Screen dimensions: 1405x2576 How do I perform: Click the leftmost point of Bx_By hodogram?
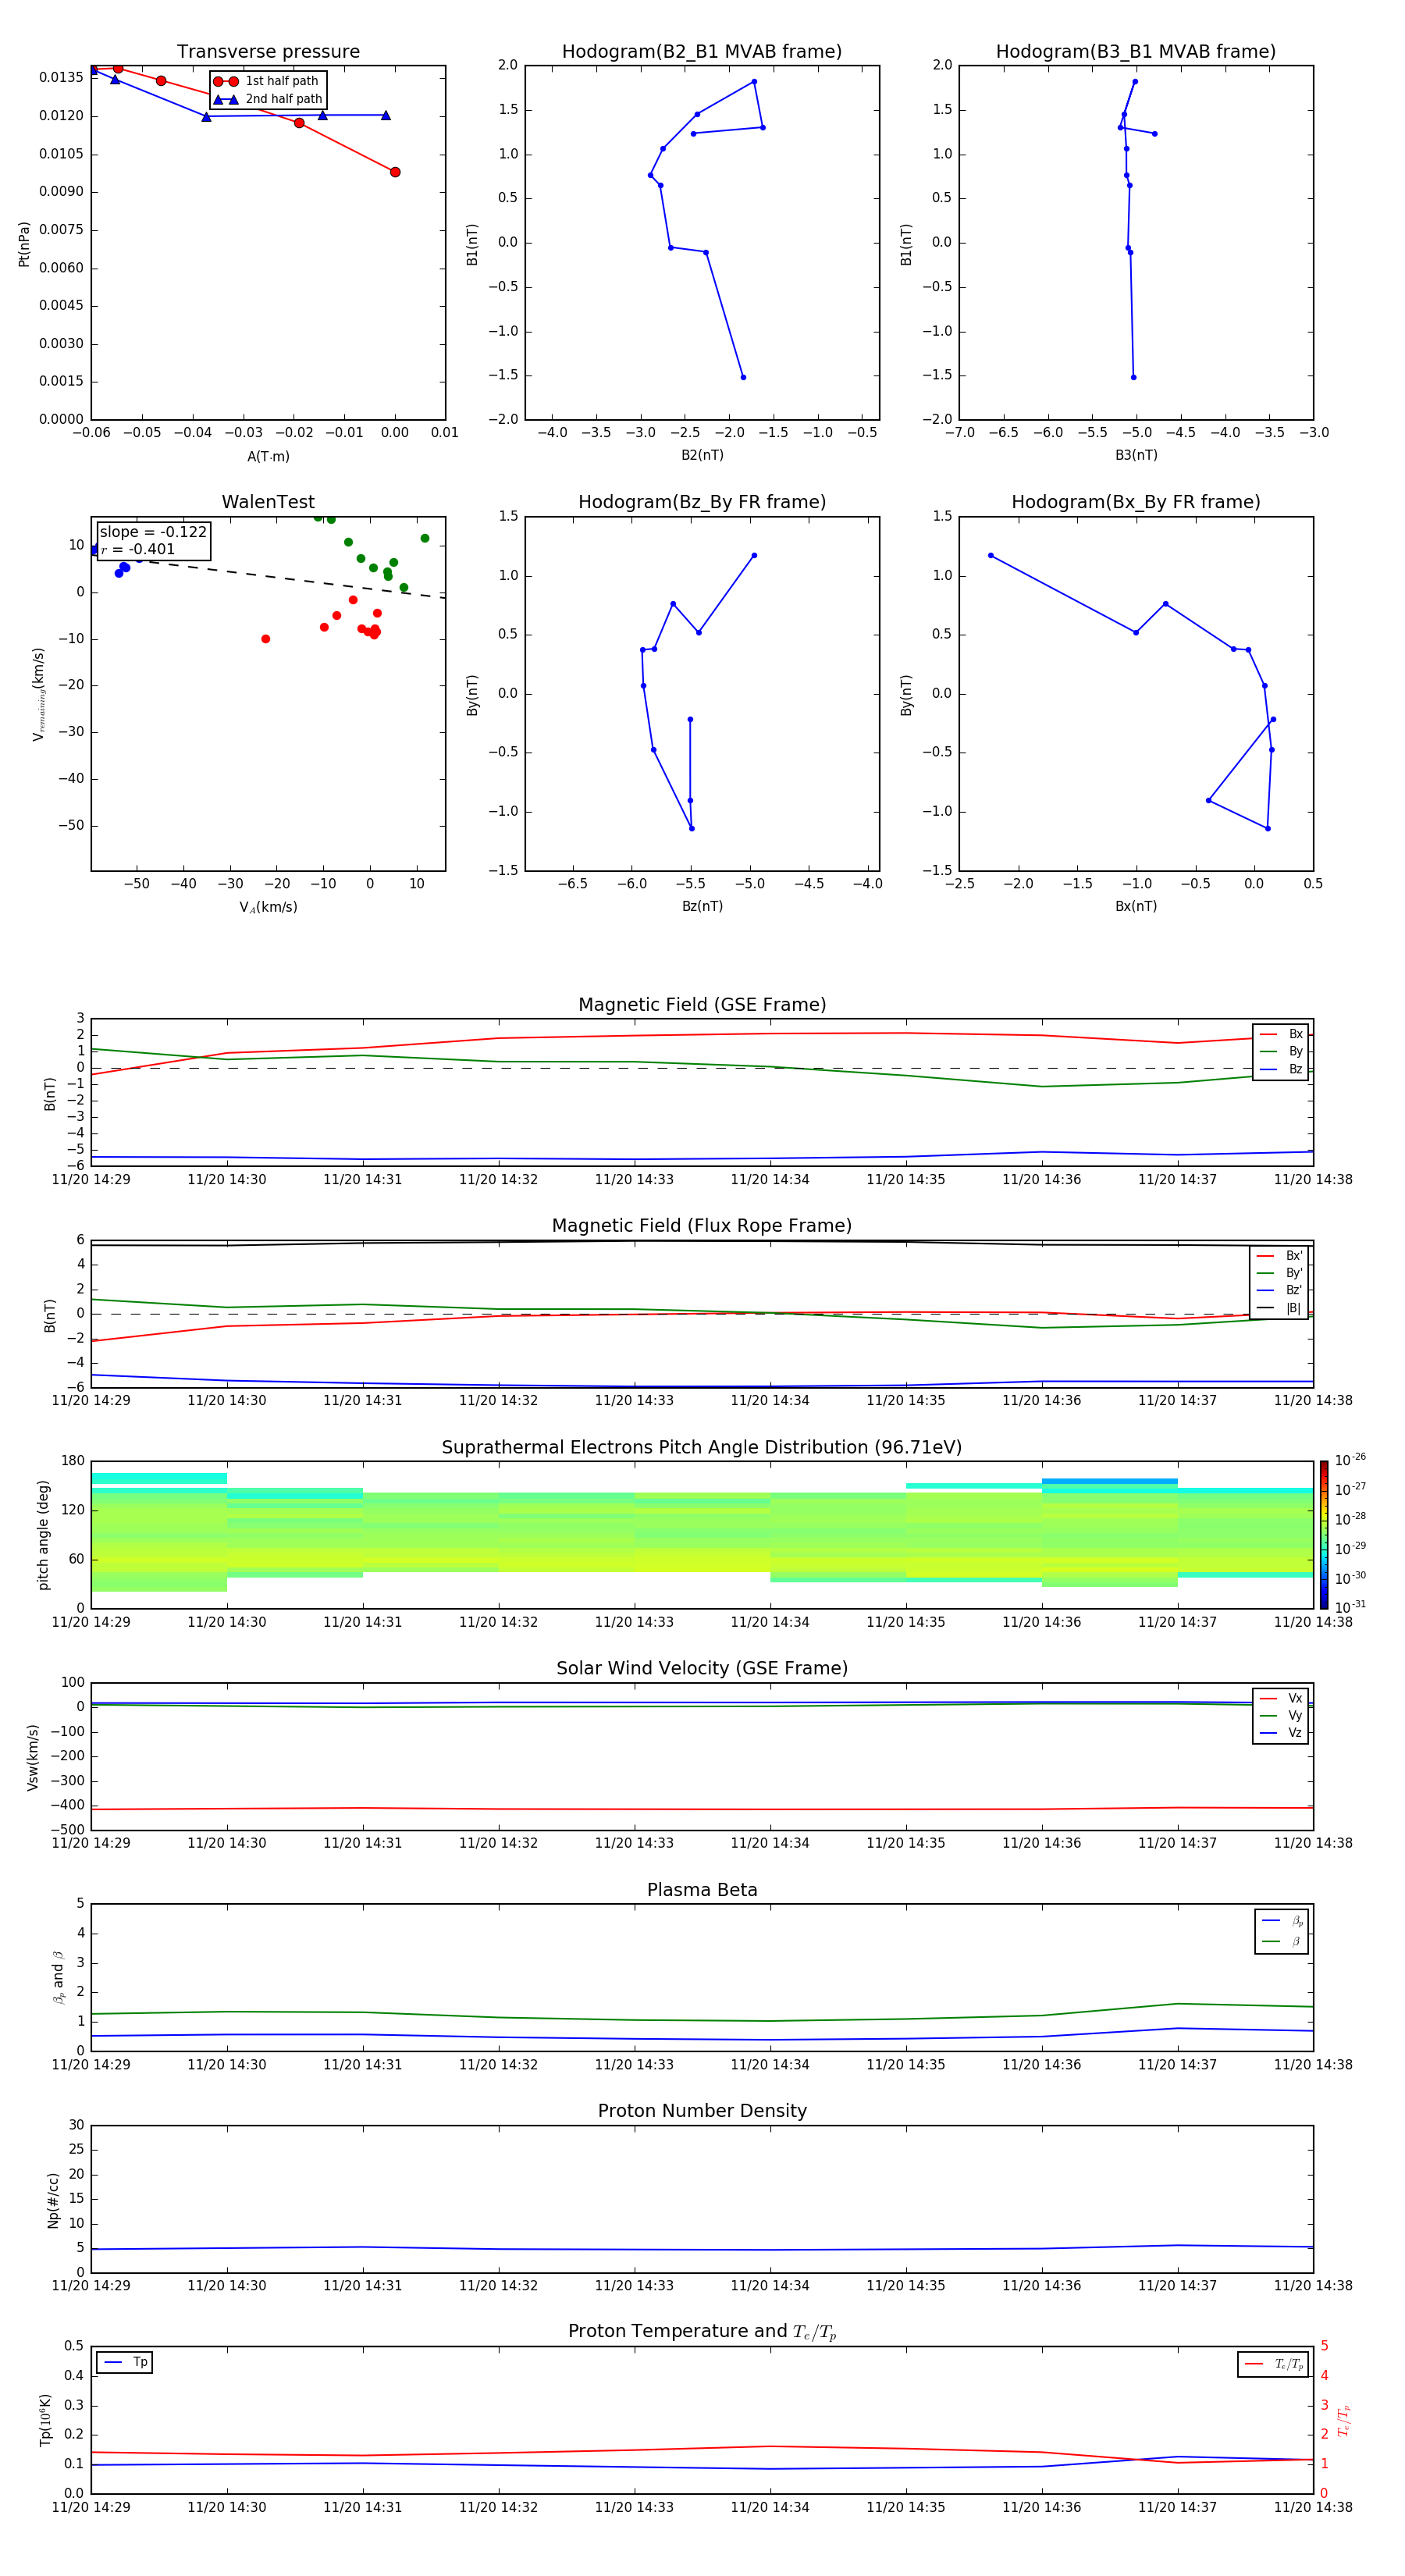[x=991, y=555]
